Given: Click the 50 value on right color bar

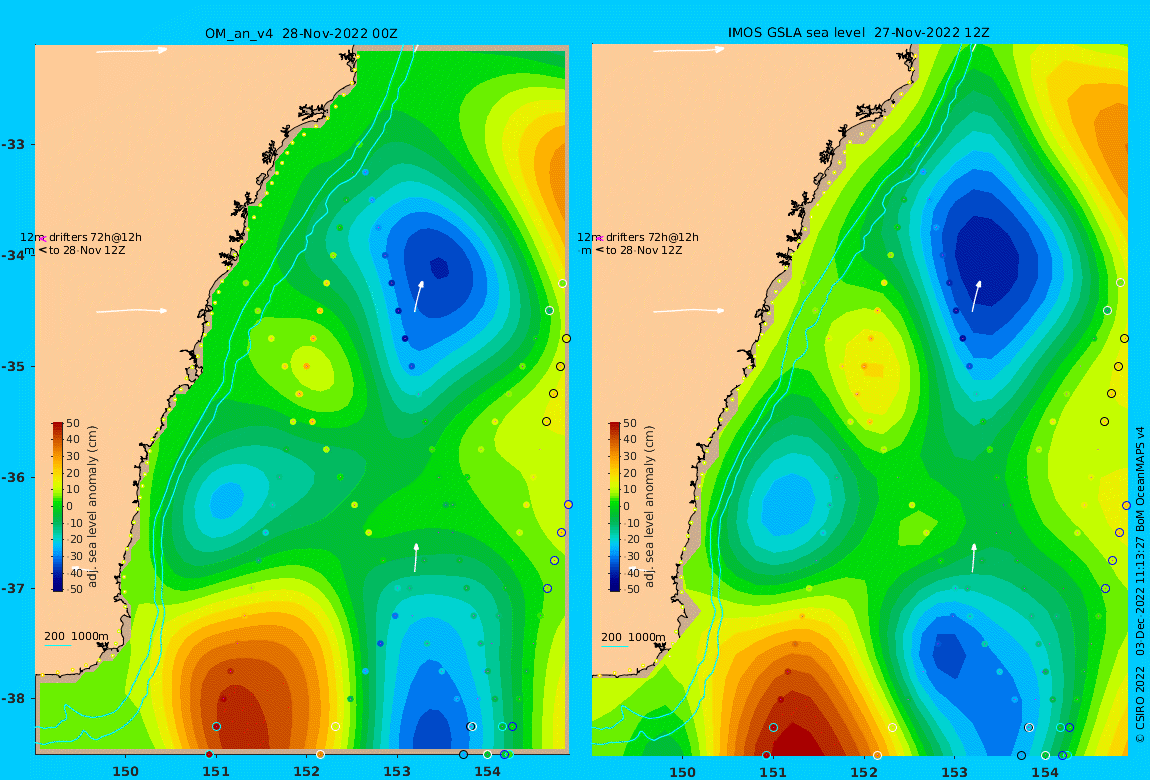Looking at the screenshot, I should point(630,424).
